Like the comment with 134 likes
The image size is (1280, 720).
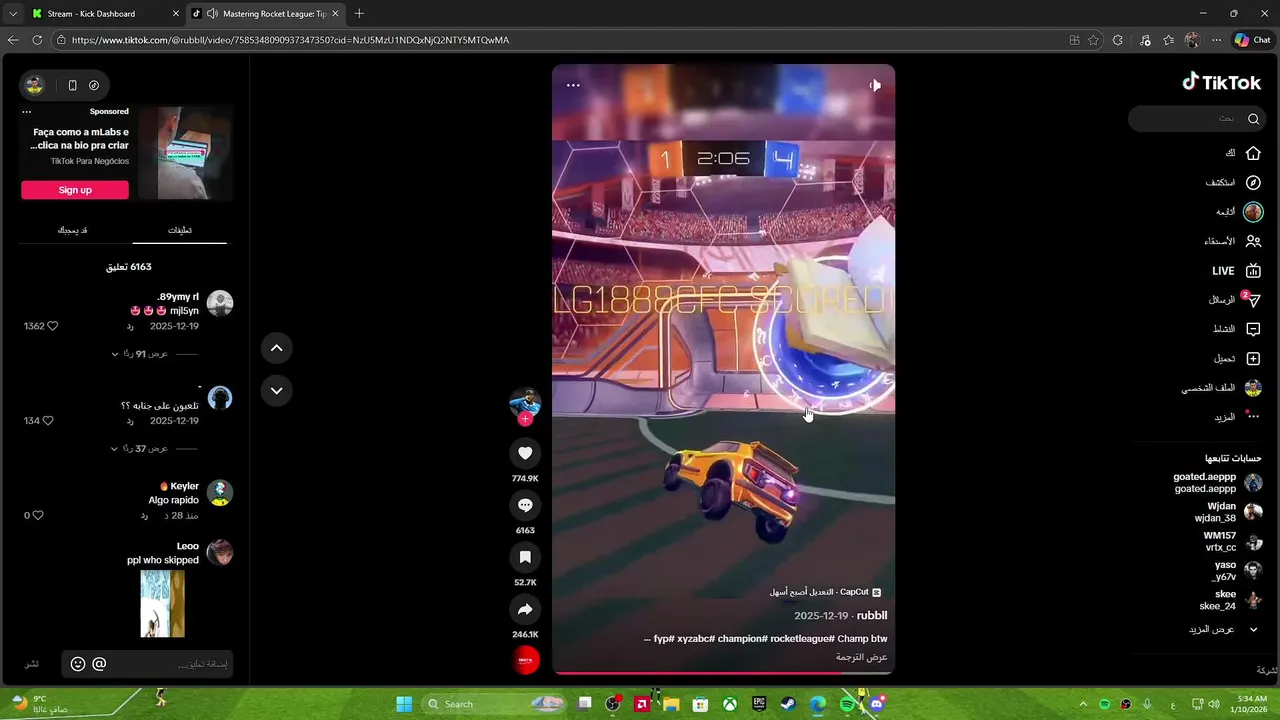47,421
